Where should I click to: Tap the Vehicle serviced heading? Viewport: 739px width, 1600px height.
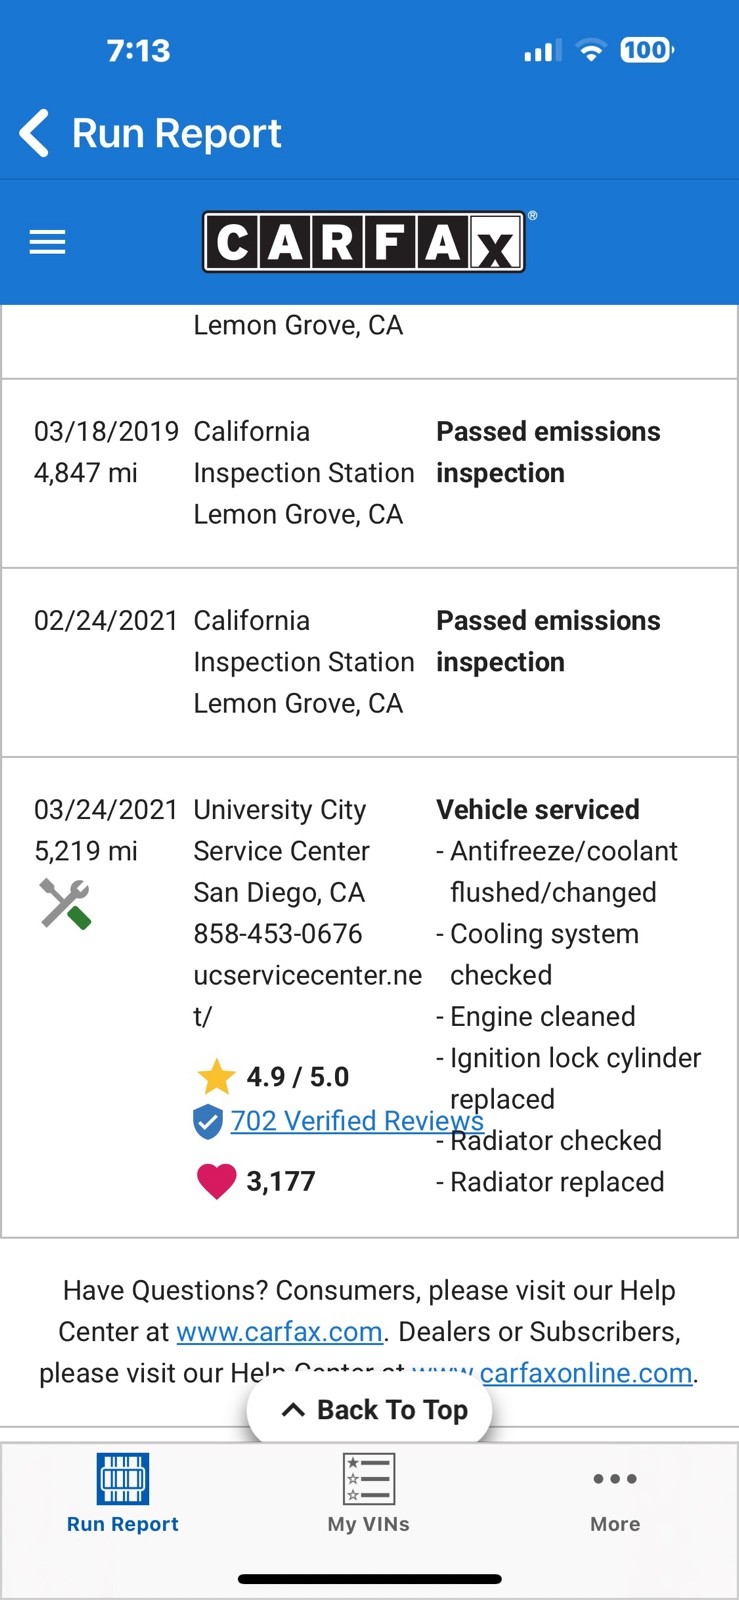(538, 810)
